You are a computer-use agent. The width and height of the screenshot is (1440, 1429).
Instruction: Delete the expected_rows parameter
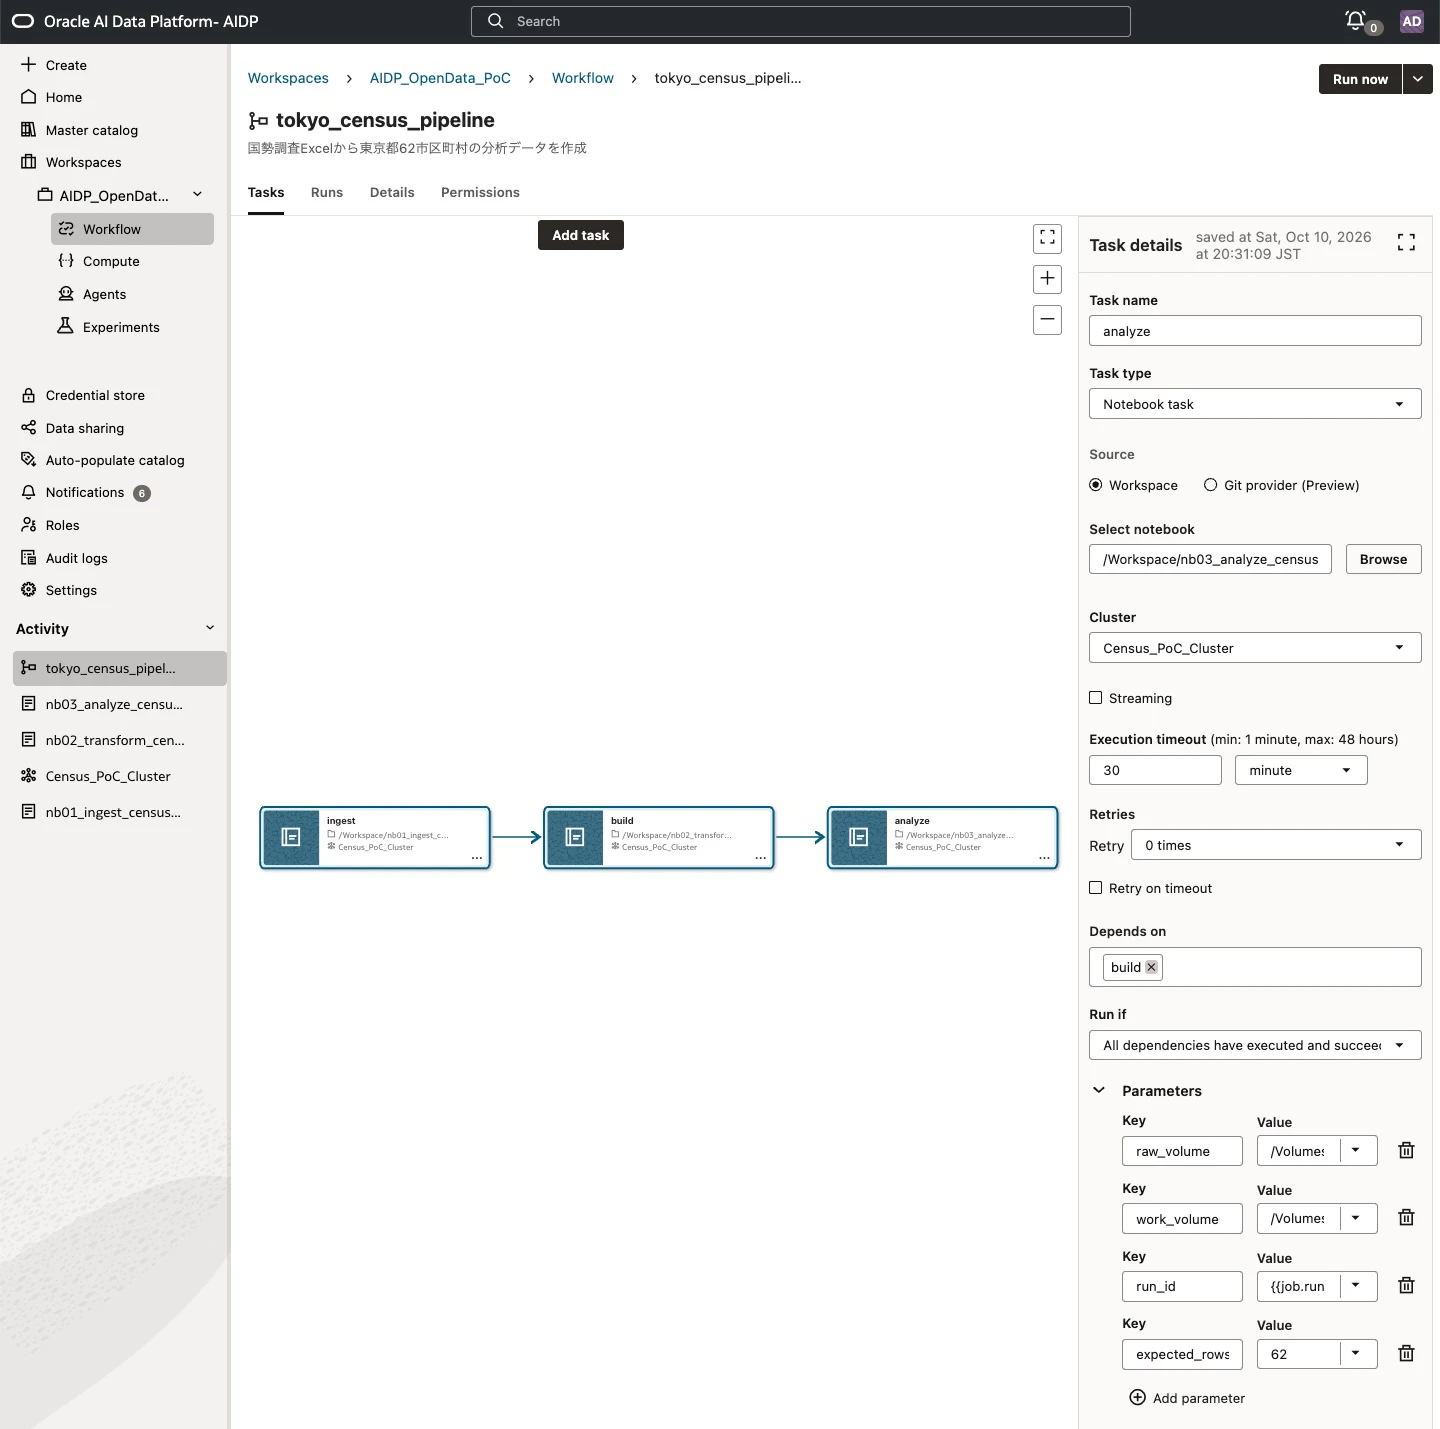(x=1406, y=1353)
